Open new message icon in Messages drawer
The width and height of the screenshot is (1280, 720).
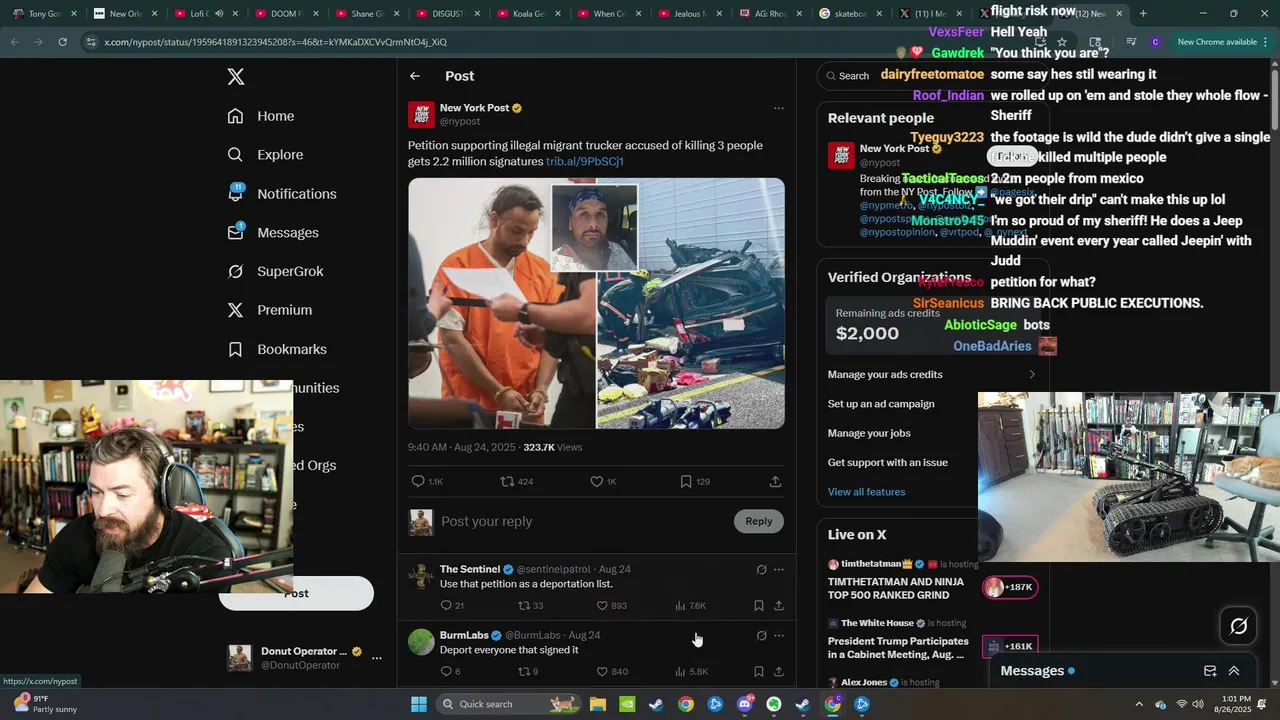tap(1210, 671)
